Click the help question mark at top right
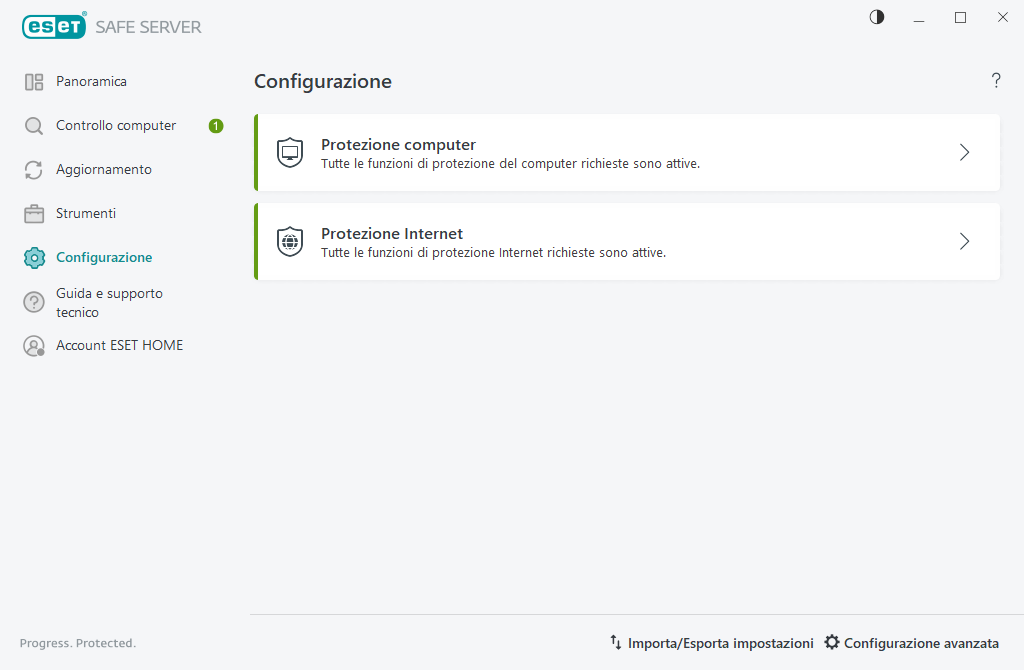 [996, 81]
